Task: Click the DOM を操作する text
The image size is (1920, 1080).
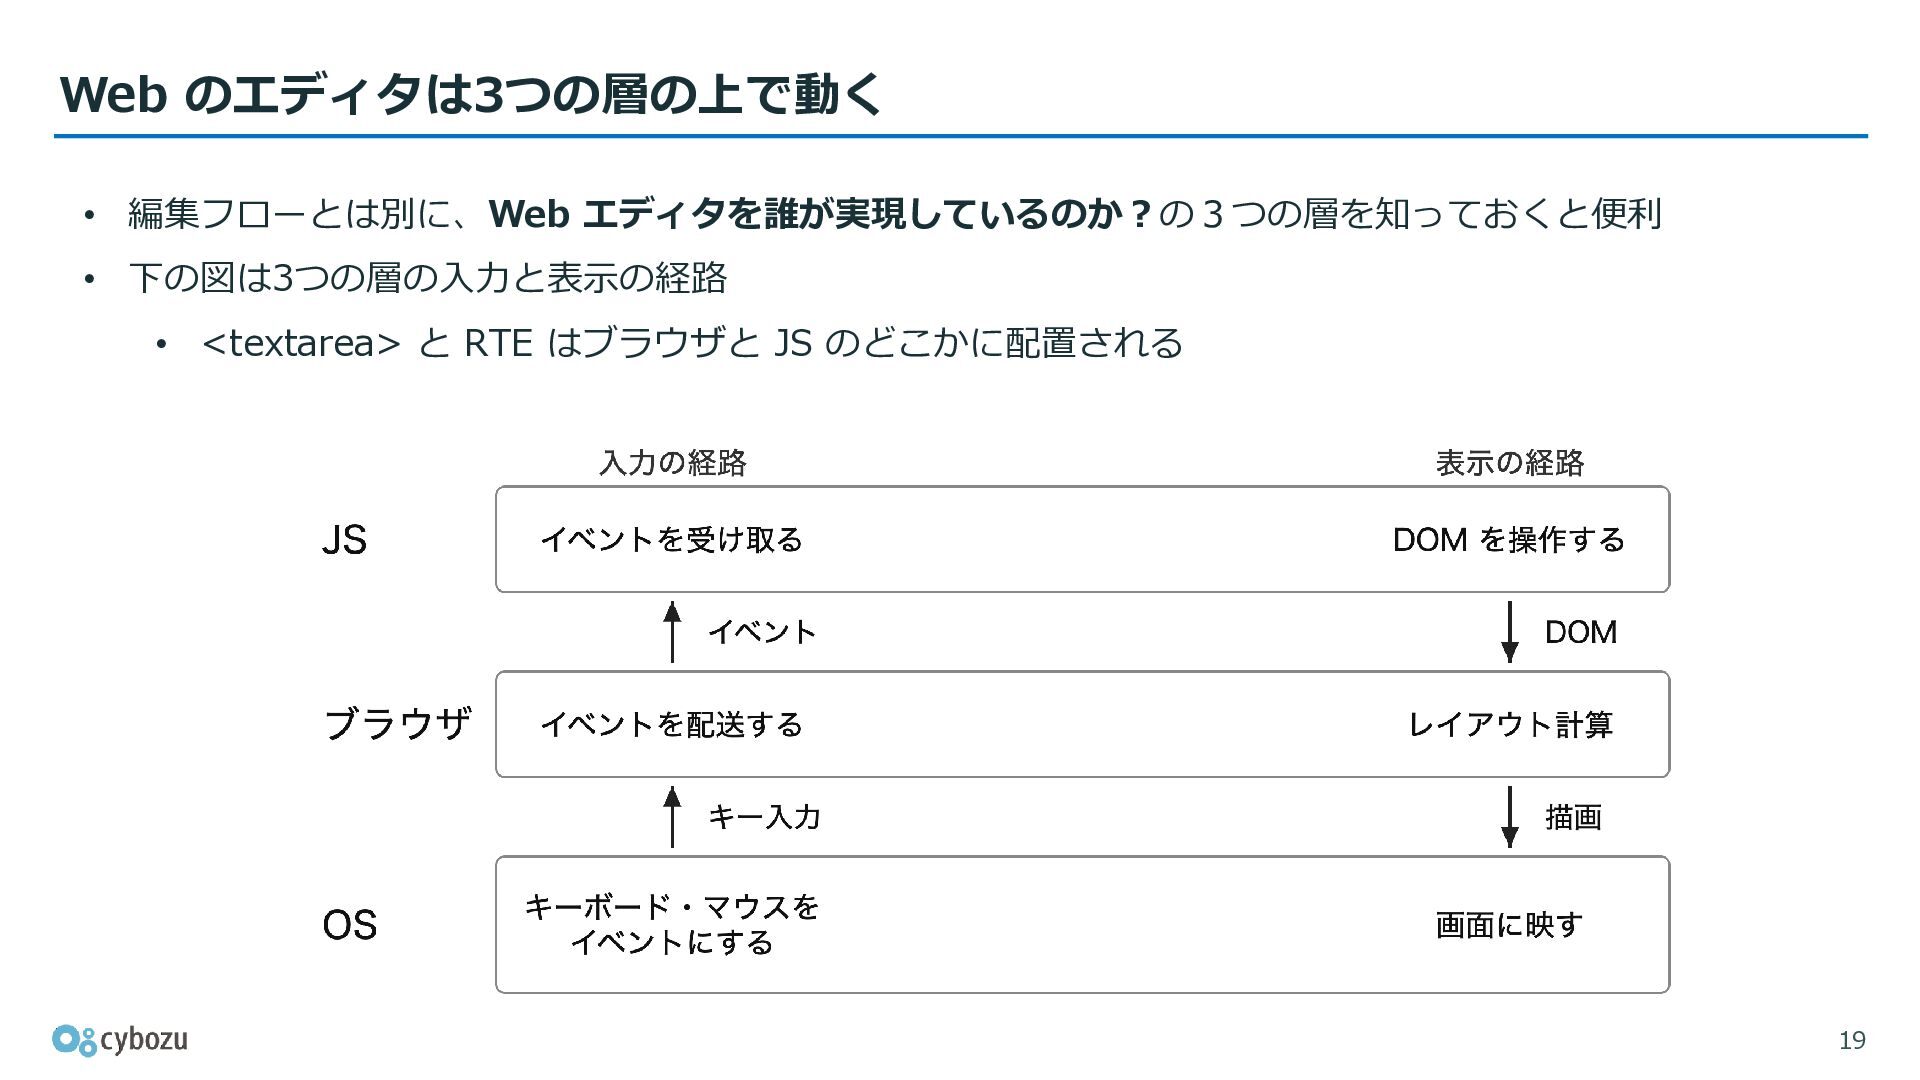Action: tap(1509, 540)
